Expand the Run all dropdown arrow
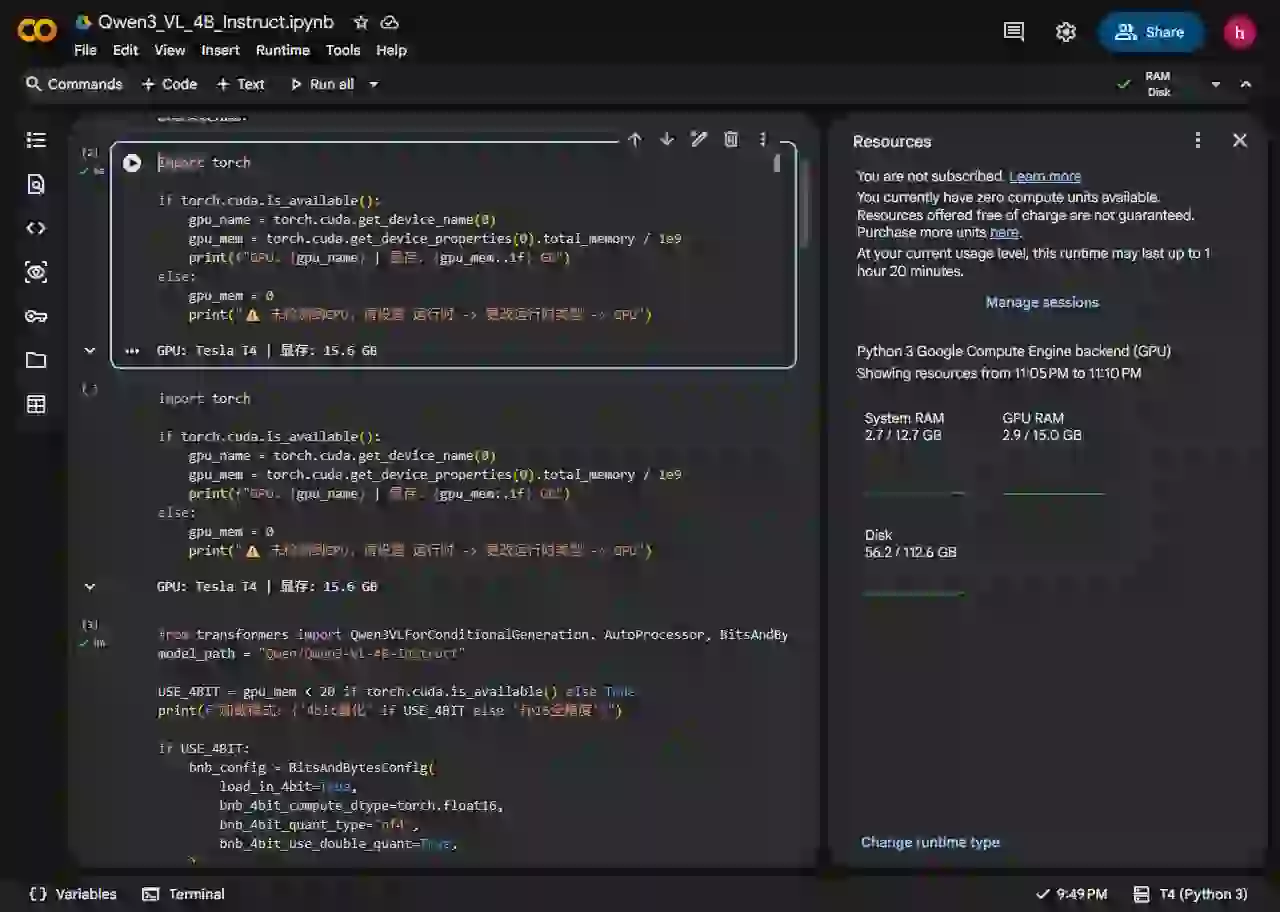Image resolution: width=1280 pixels, height=912 pixels. pos(374,84)
